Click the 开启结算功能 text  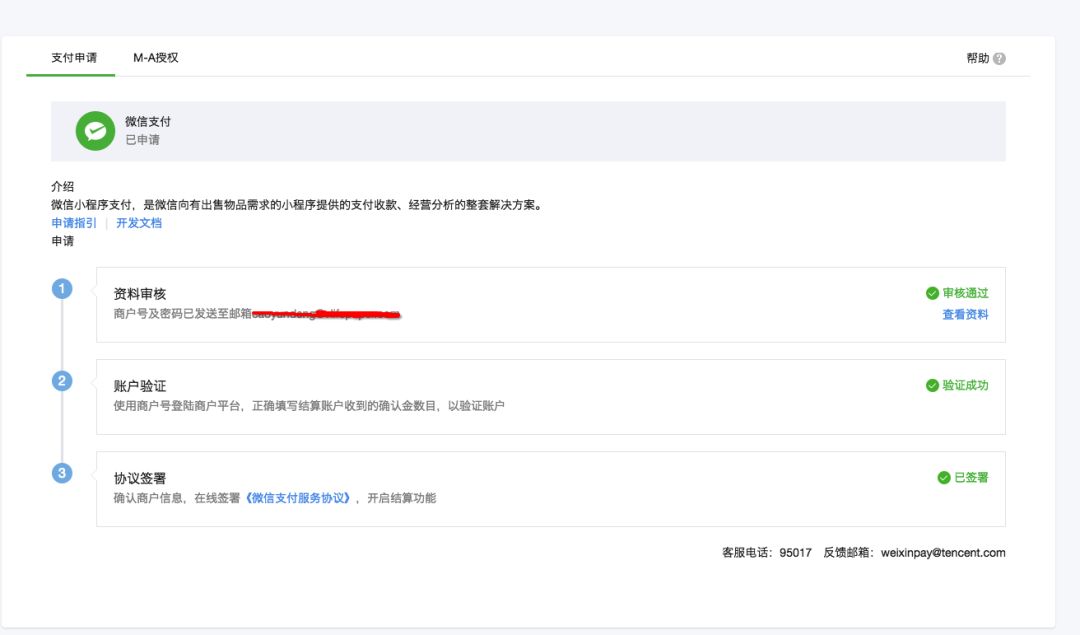402,498
